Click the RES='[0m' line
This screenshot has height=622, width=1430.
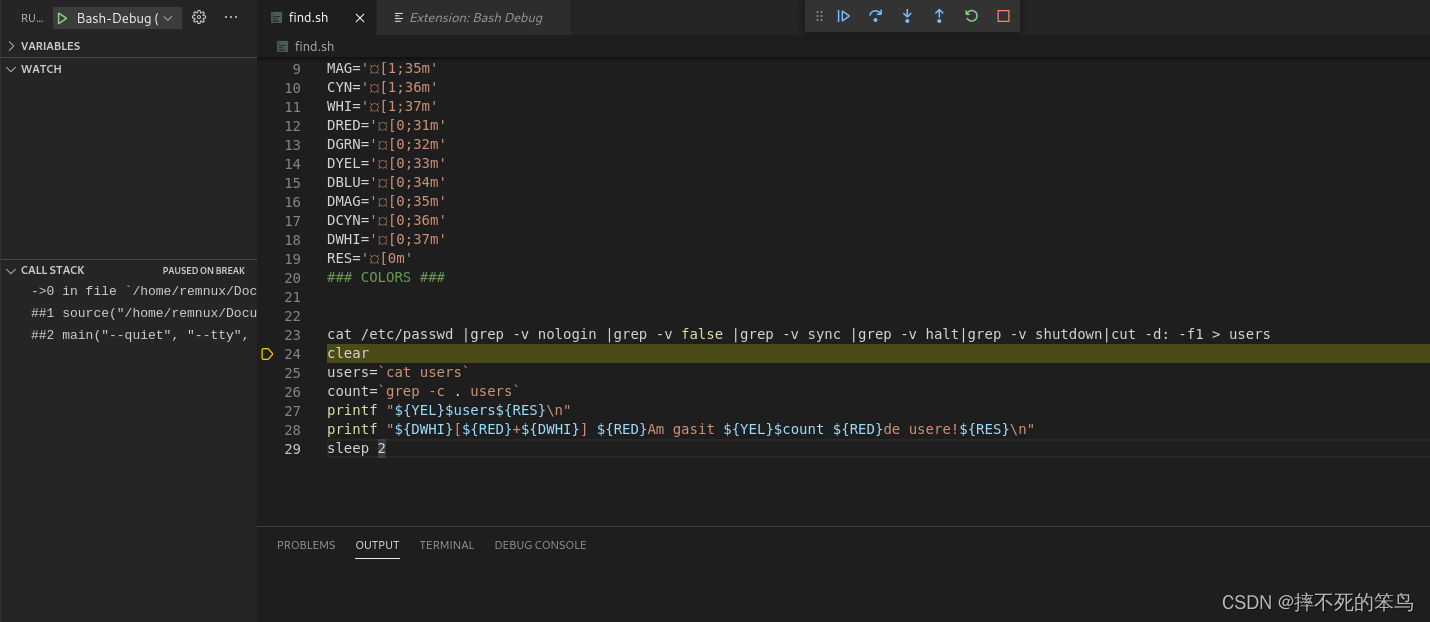point(370,258)
